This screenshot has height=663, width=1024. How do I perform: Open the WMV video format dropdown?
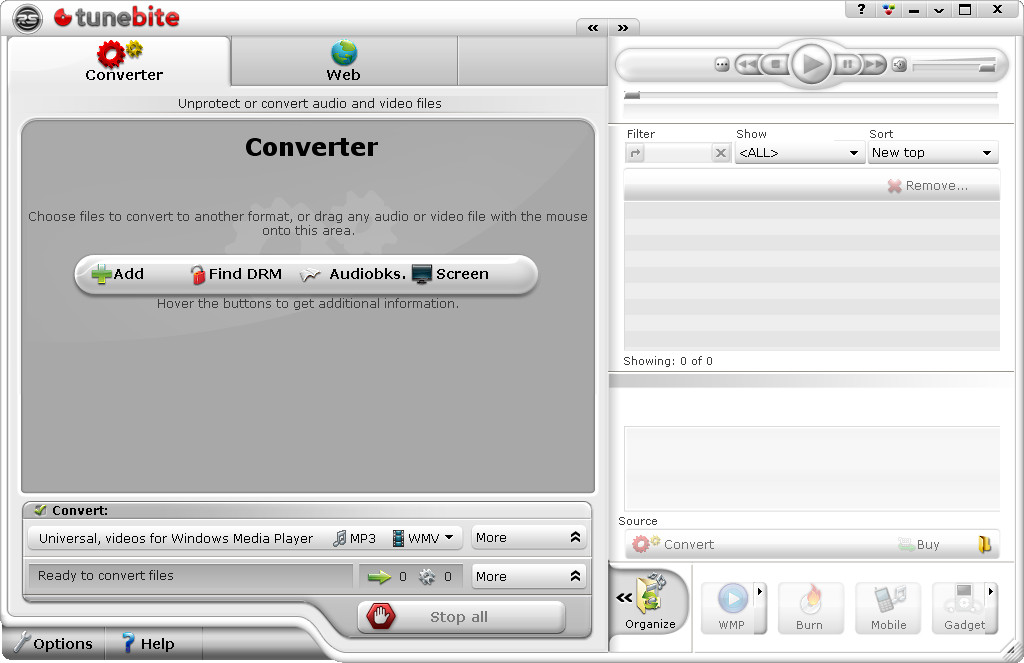point(424,538)
